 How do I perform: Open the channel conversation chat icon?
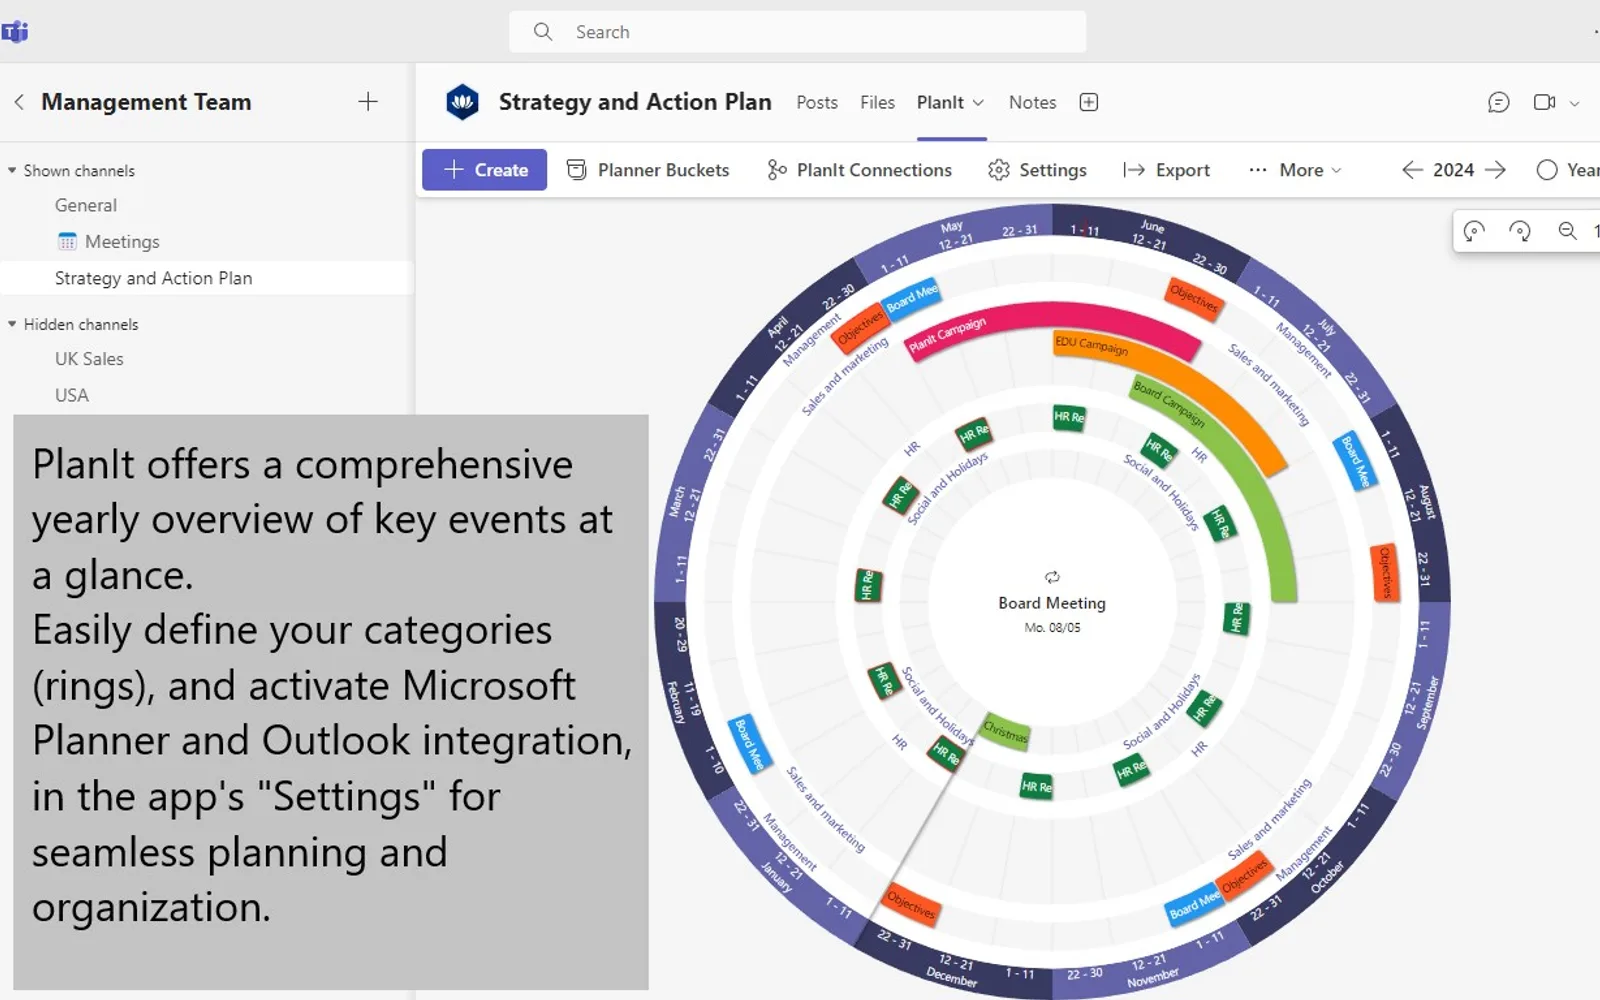tap(1498, 102)
